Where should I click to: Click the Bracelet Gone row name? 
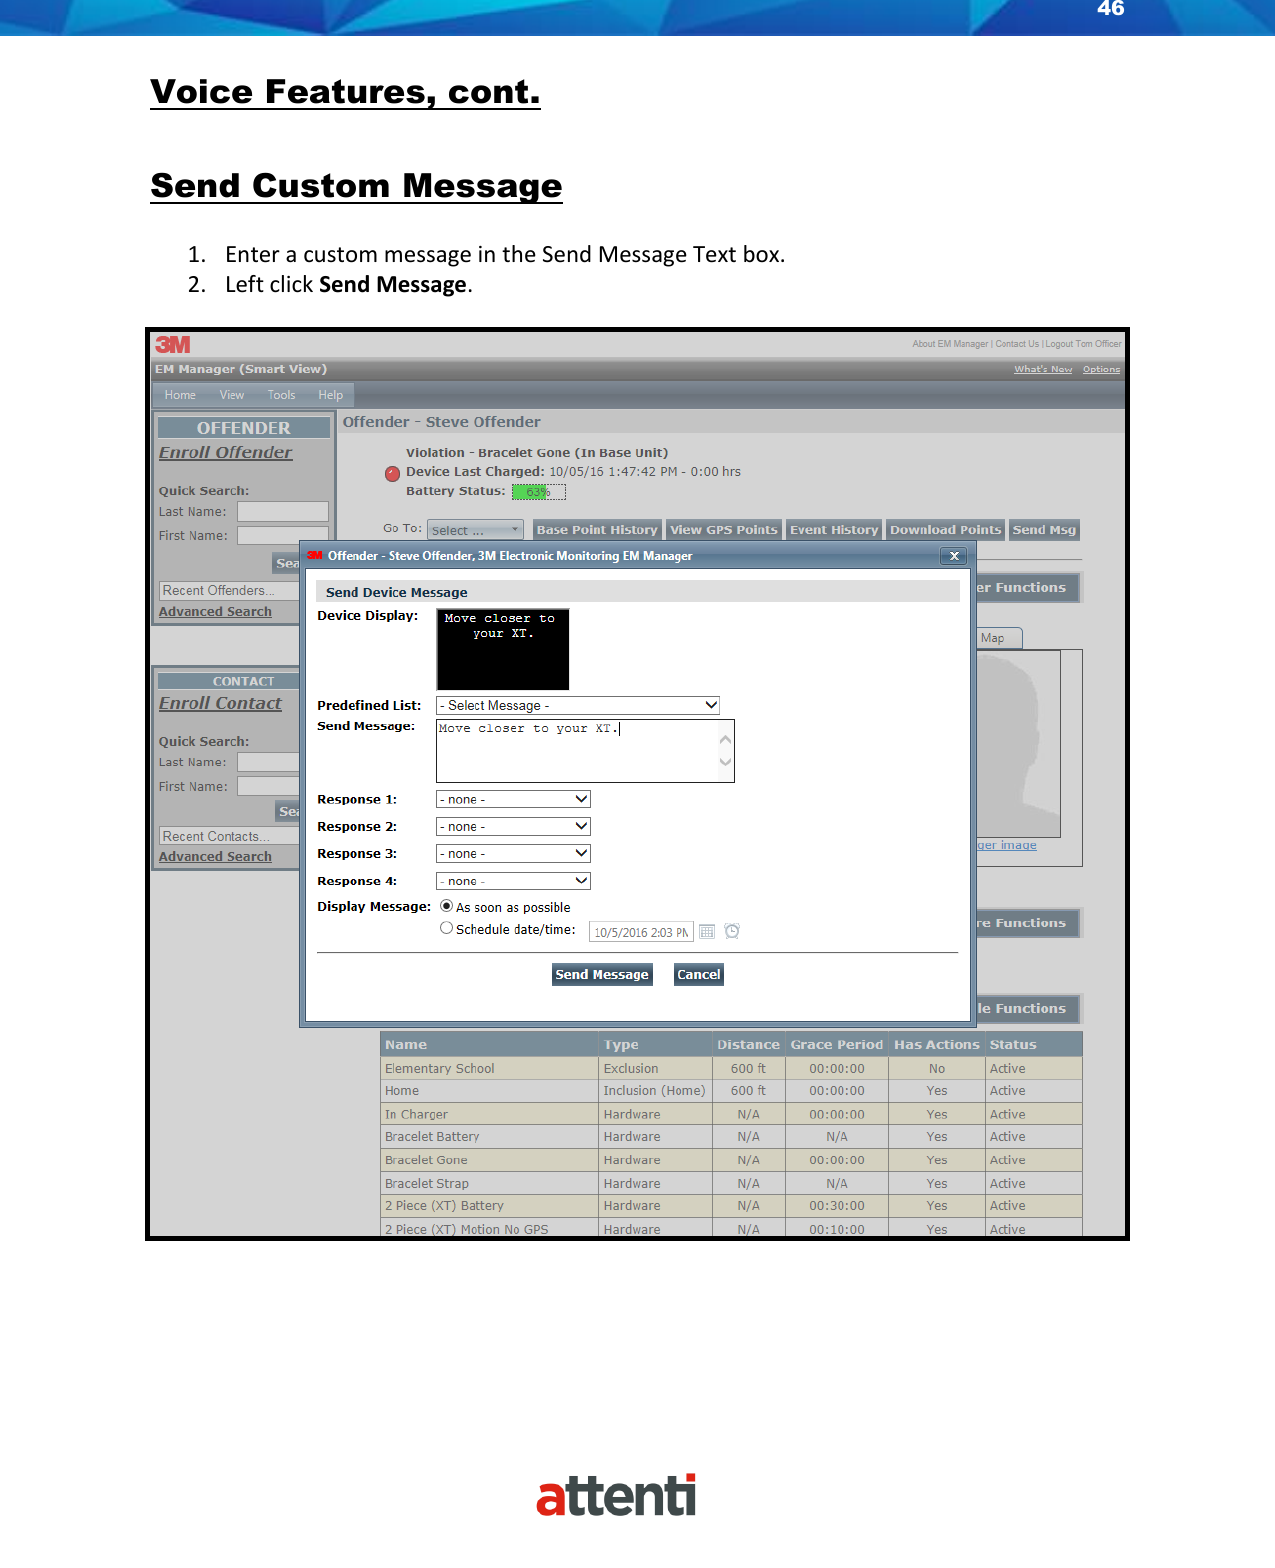coord(426,1160)
